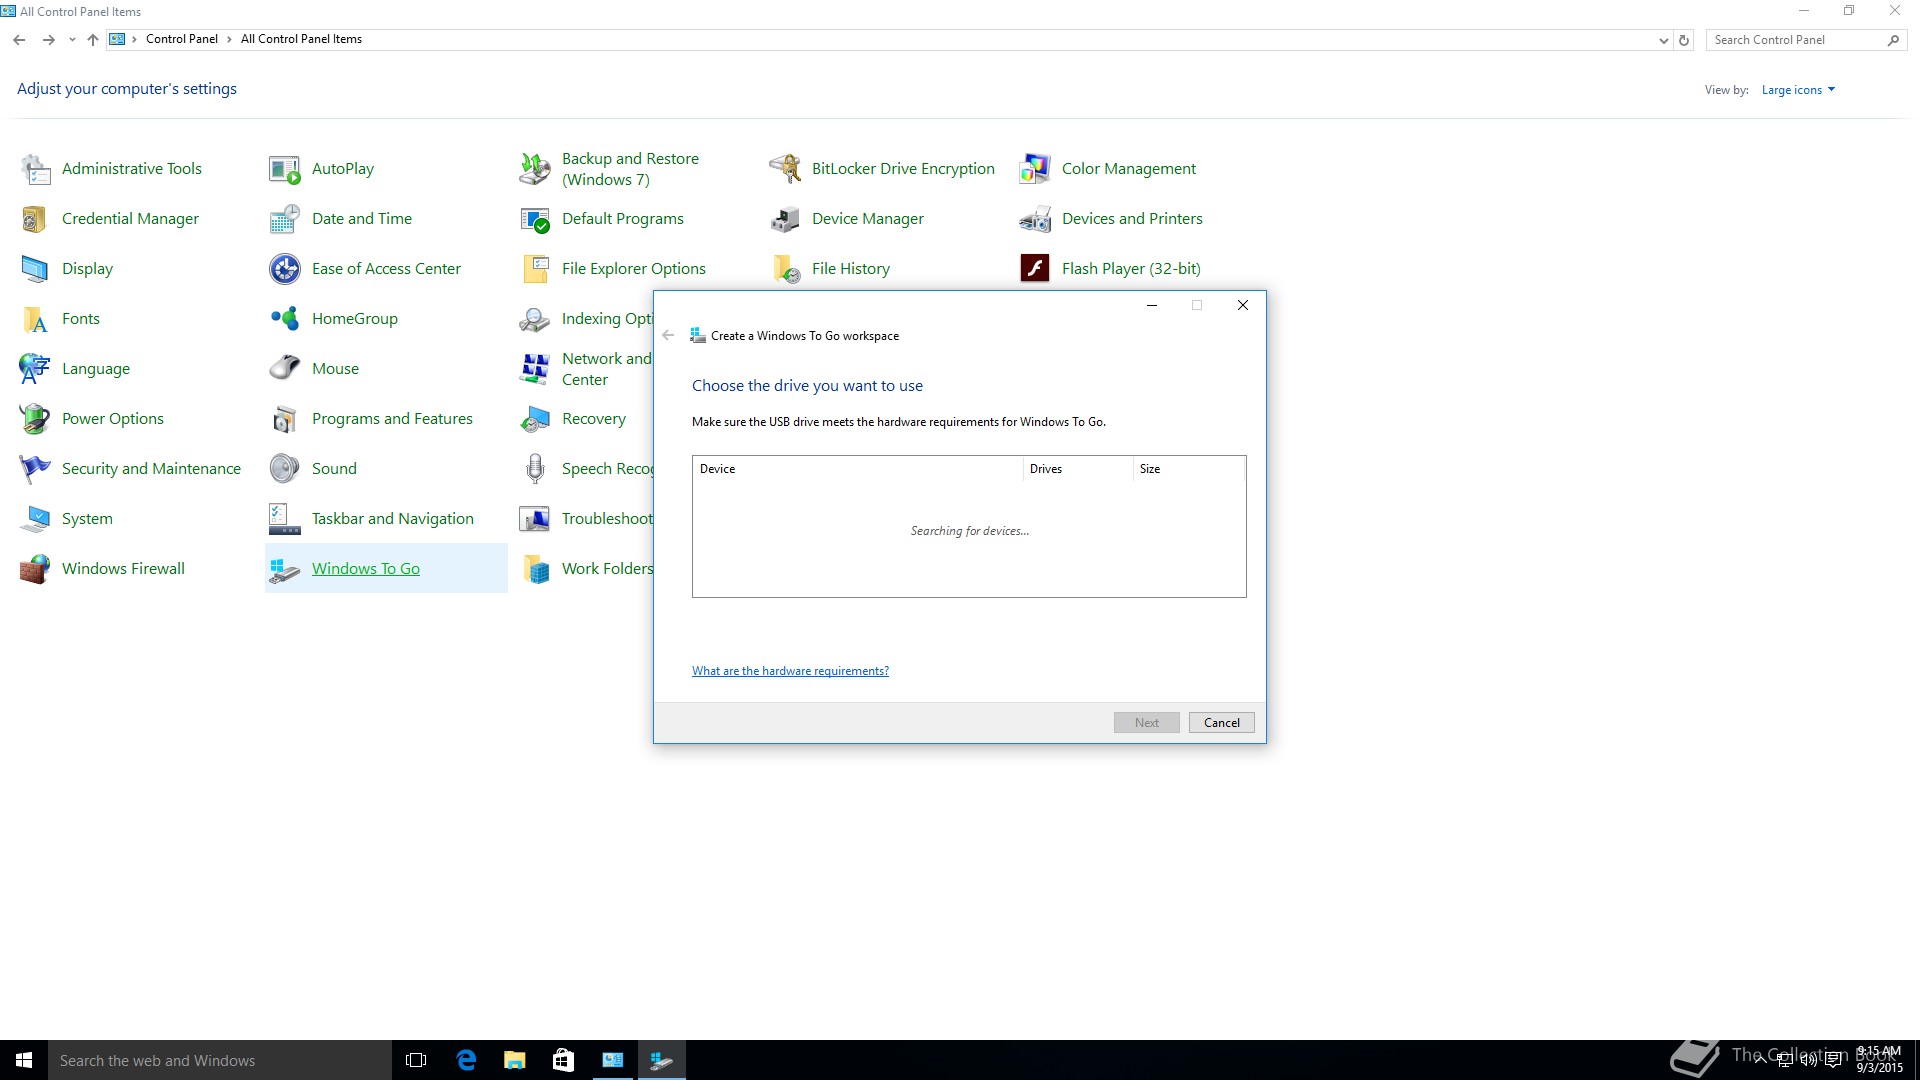Viewport: 1920px width, 1080px height.
Task: Open Task View on the taskbar
Action: click(416, 1060)
